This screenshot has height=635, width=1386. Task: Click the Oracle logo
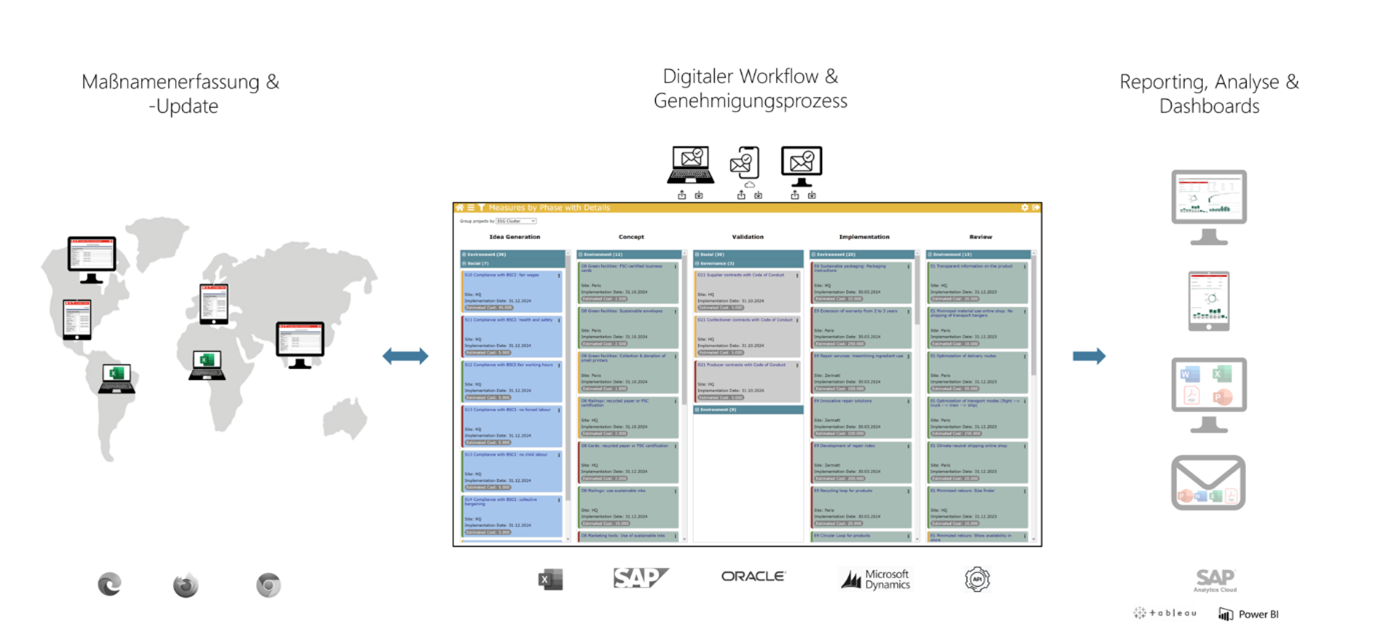(x=753, y=577)
